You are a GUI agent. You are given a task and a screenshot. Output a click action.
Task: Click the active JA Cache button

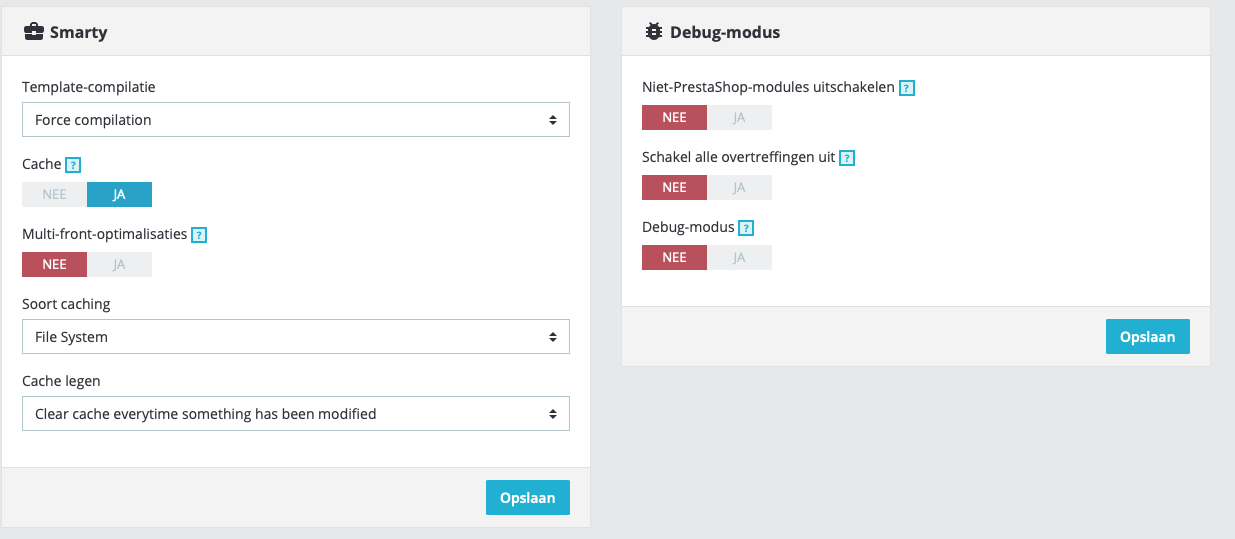(119, 194)
